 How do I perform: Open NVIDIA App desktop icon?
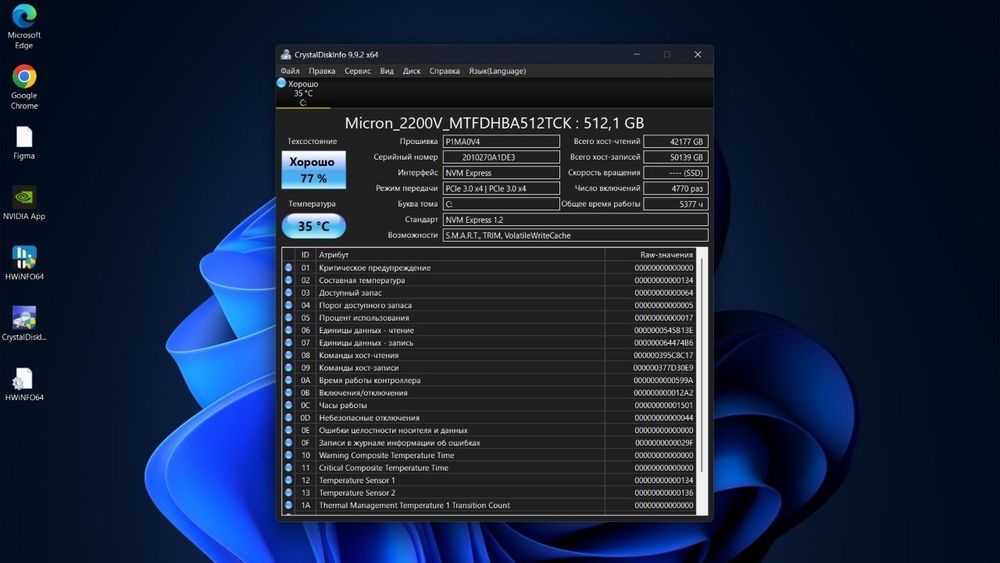24,203
